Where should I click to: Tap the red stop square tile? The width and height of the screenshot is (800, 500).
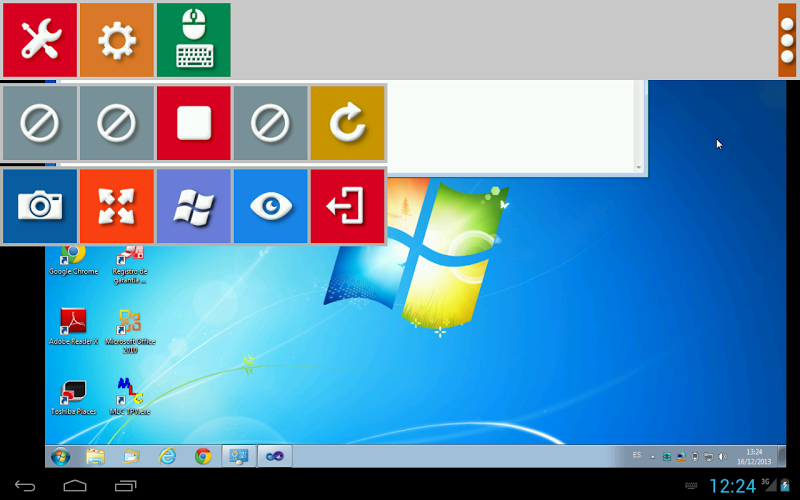193,123
